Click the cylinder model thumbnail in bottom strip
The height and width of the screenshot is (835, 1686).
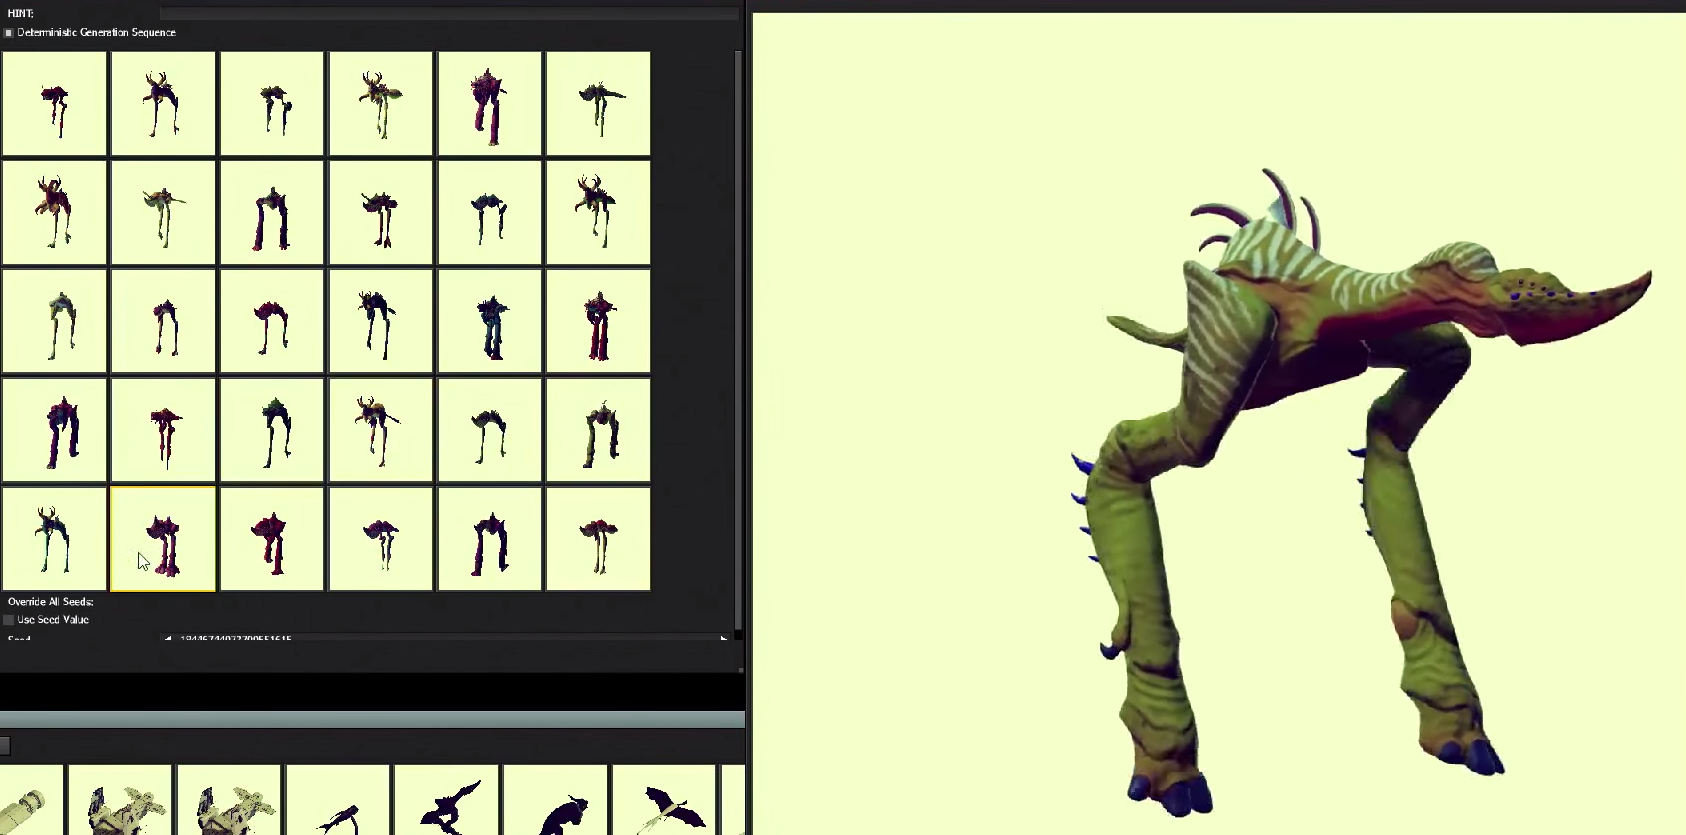pos(30,800)
